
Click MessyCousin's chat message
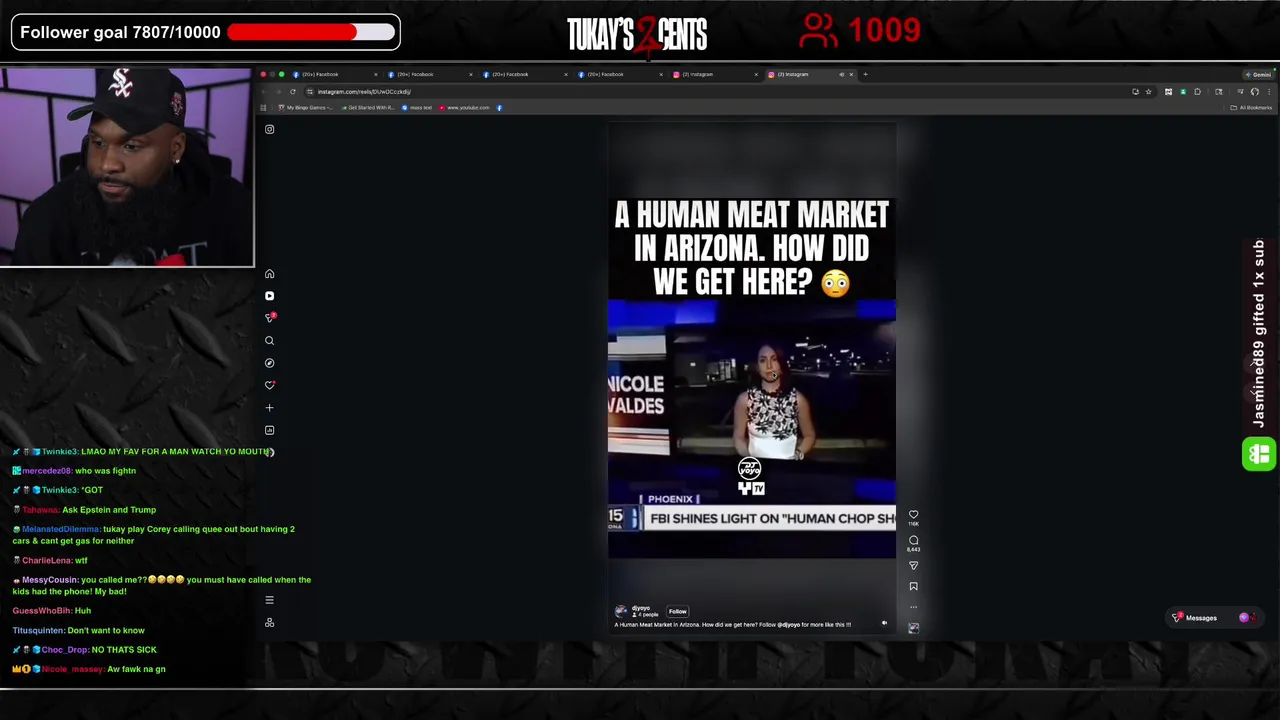pos(162,585)
